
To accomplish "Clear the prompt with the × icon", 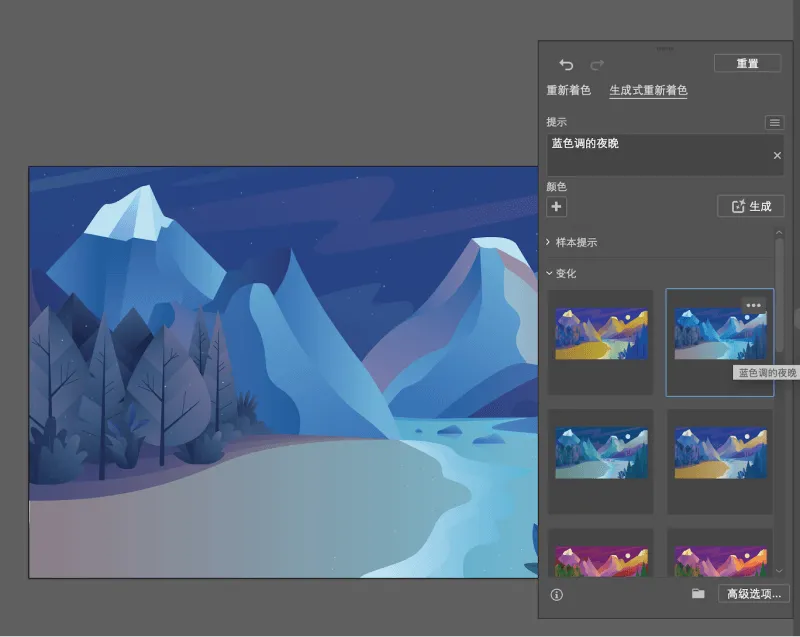I will pos(777,156).
